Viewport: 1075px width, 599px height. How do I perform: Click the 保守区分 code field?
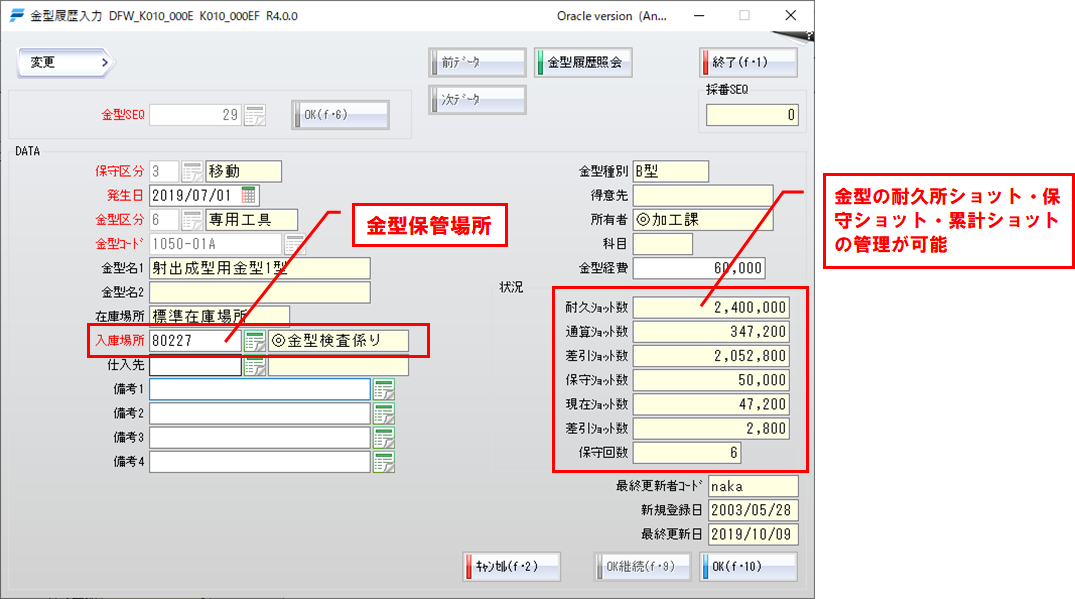(x=164, y=171)
